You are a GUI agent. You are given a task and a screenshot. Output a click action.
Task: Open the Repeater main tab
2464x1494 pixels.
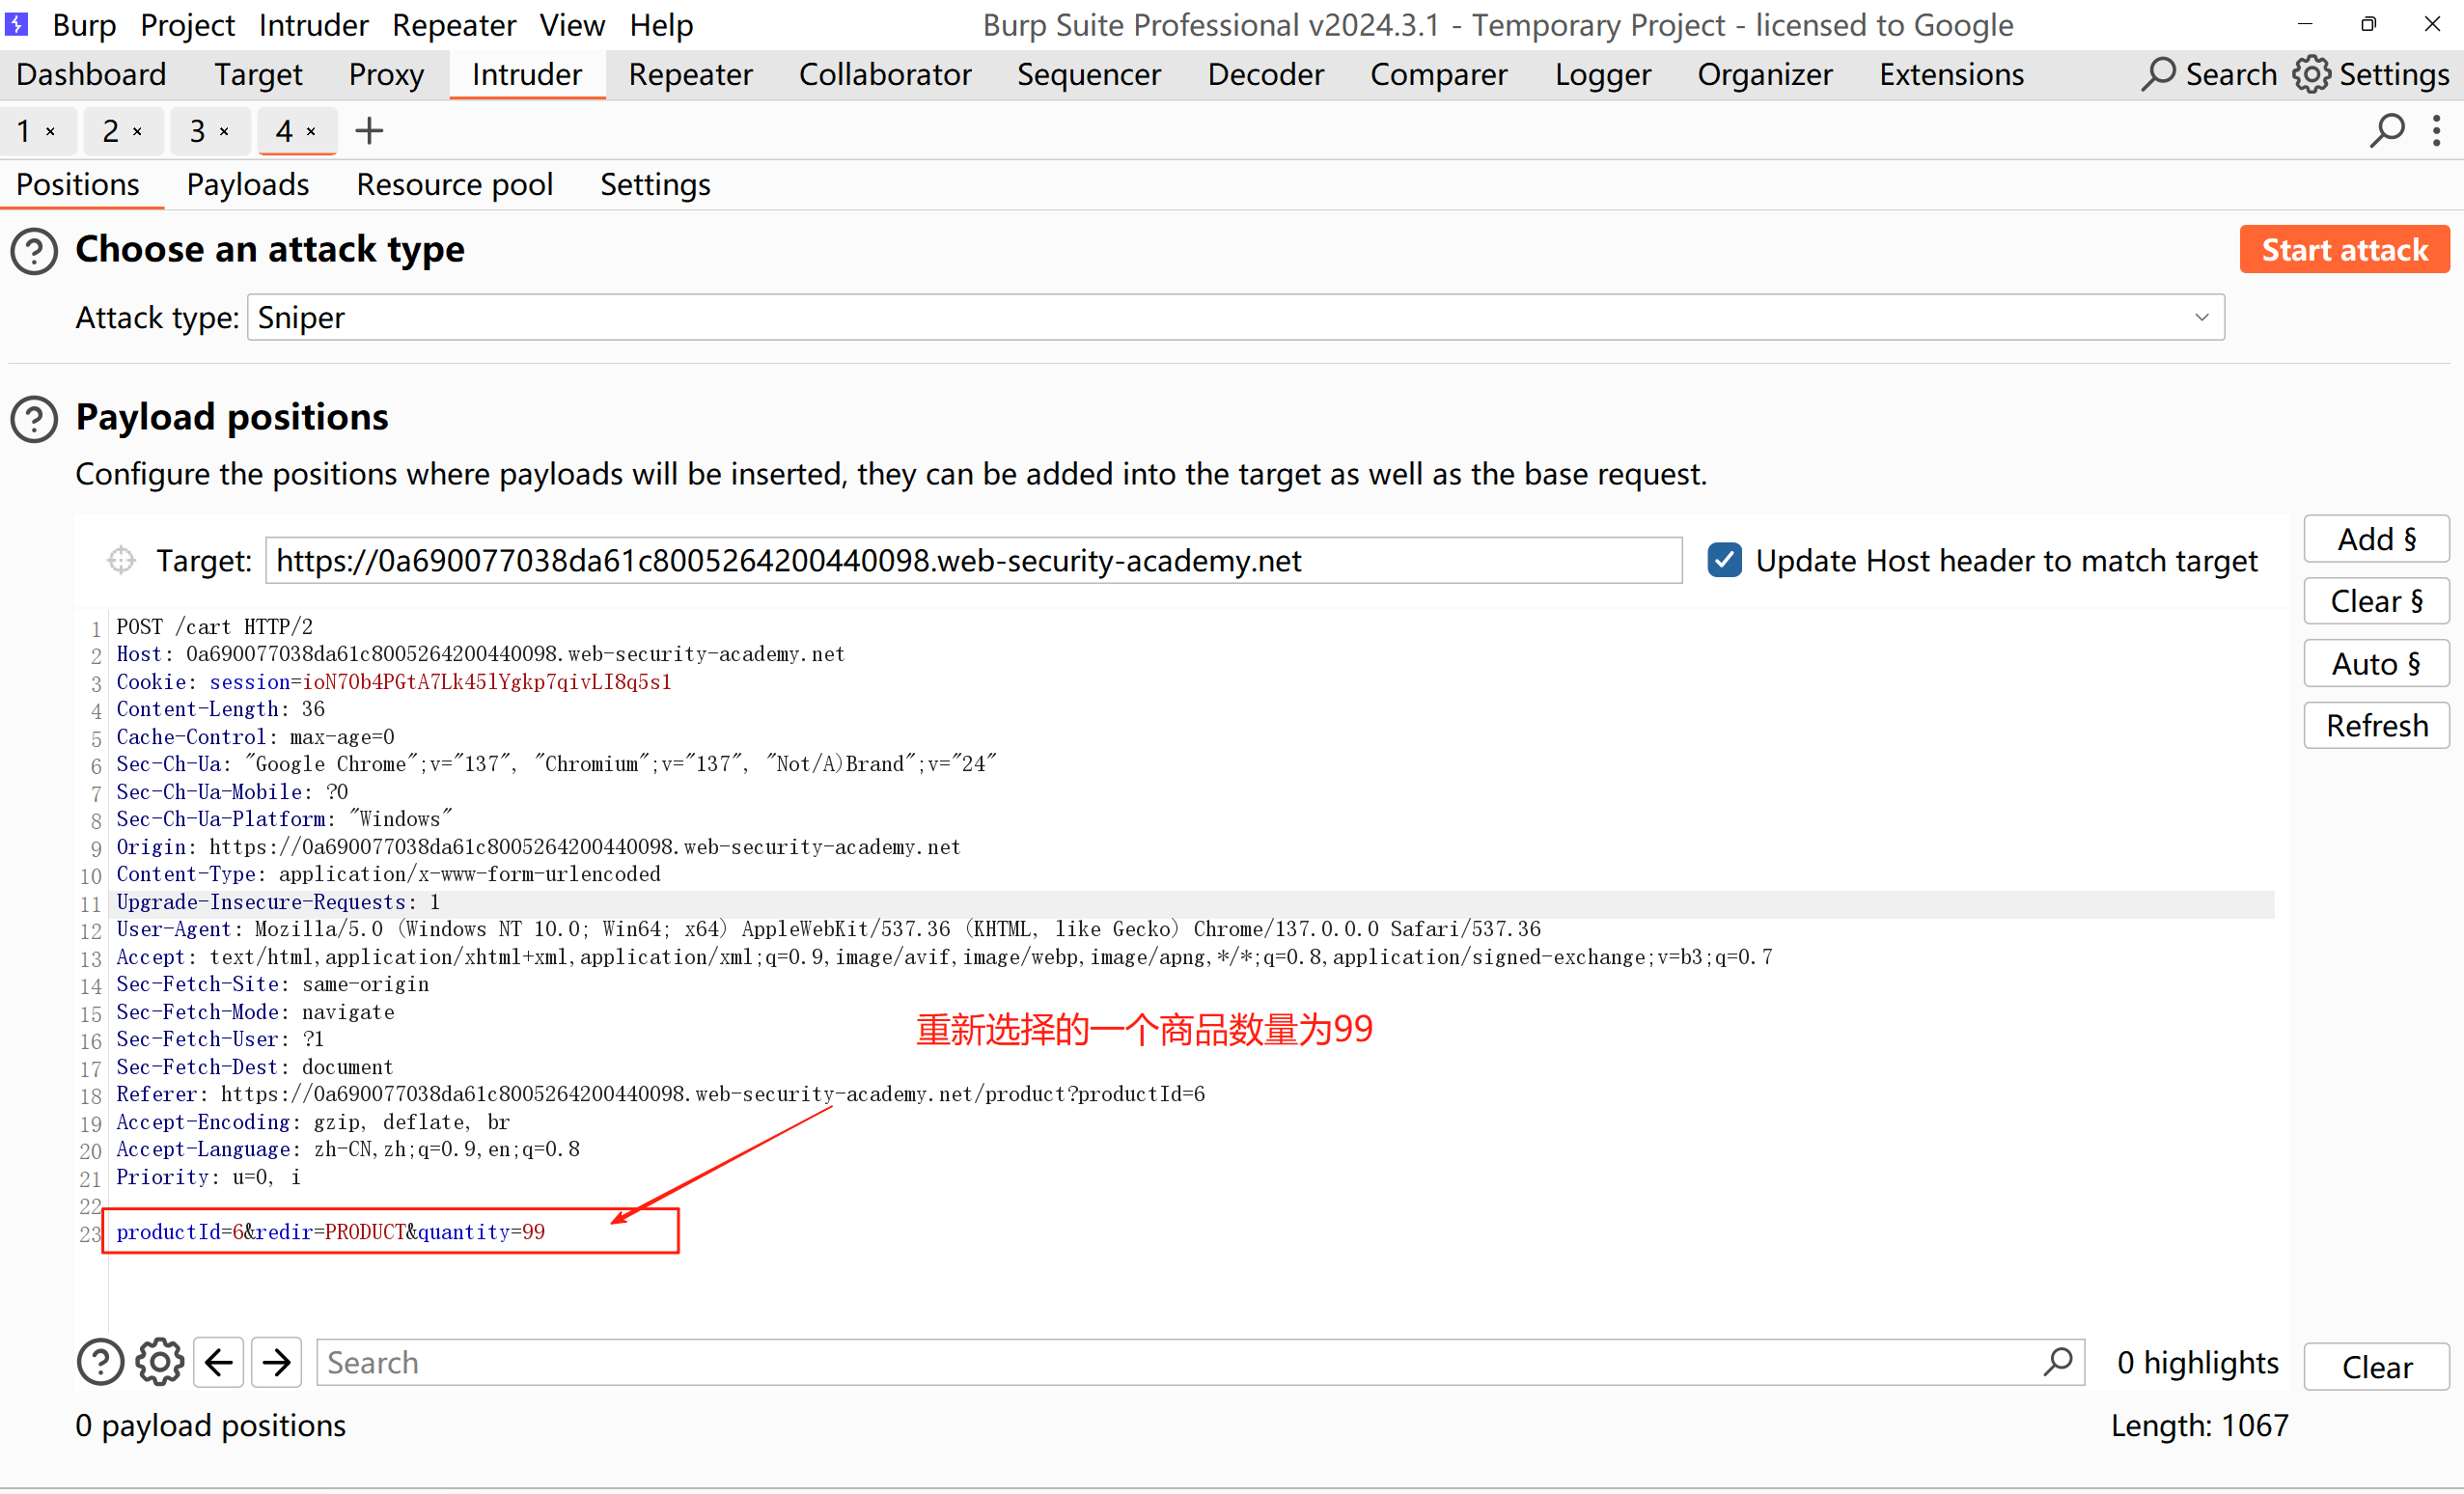[x=690, y=75]
